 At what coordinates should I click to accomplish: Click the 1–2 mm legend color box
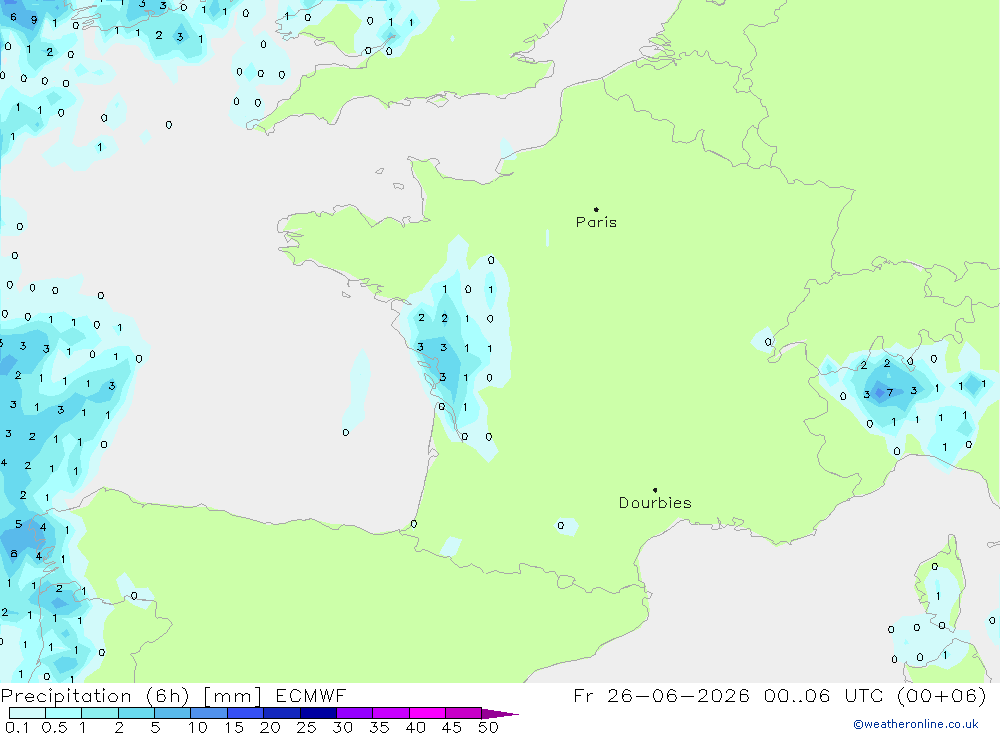click(99, 713)
